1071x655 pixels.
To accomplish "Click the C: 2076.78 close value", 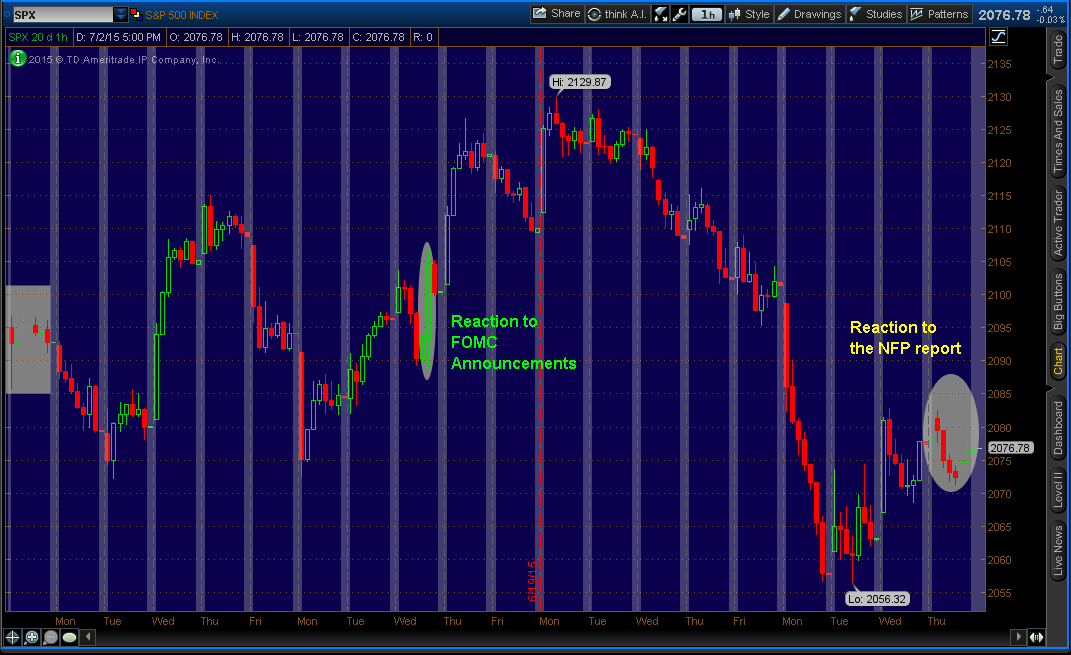I will pyautogui.click(x=378, y=37).
